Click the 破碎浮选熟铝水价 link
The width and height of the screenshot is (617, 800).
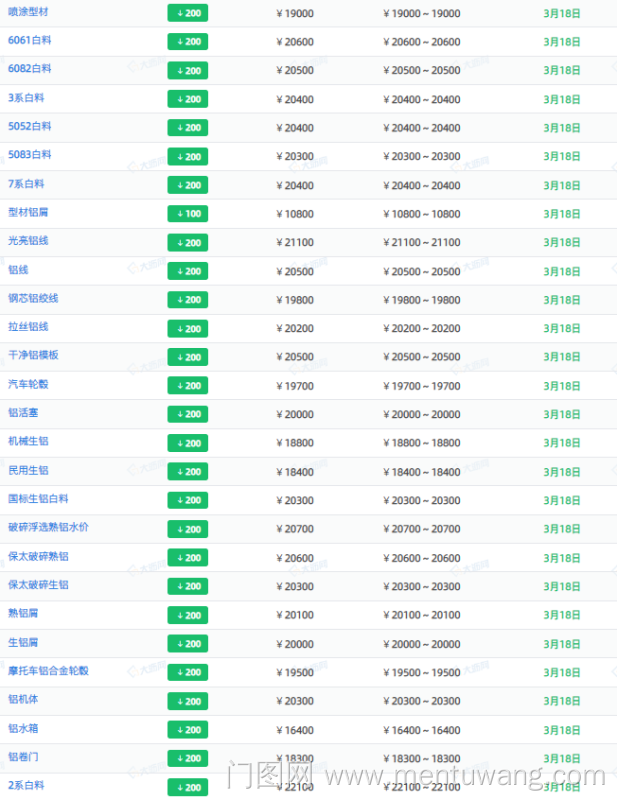pos(48,527)
